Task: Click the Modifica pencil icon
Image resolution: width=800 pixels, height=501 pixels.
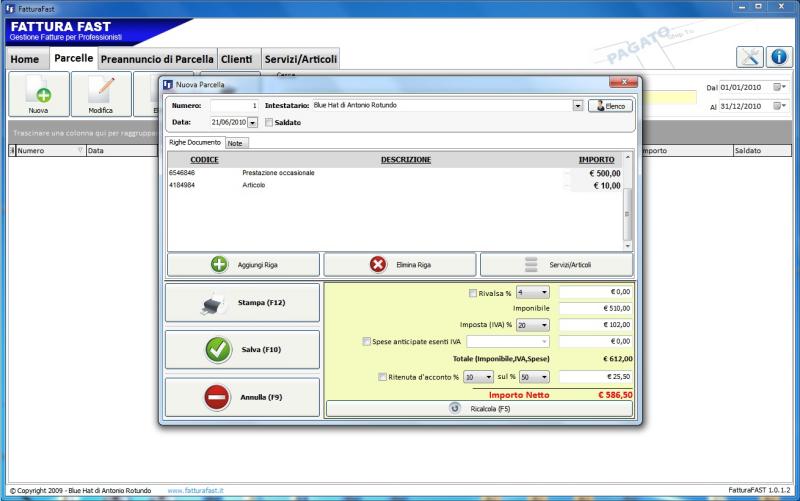Action: pos(100,91)
